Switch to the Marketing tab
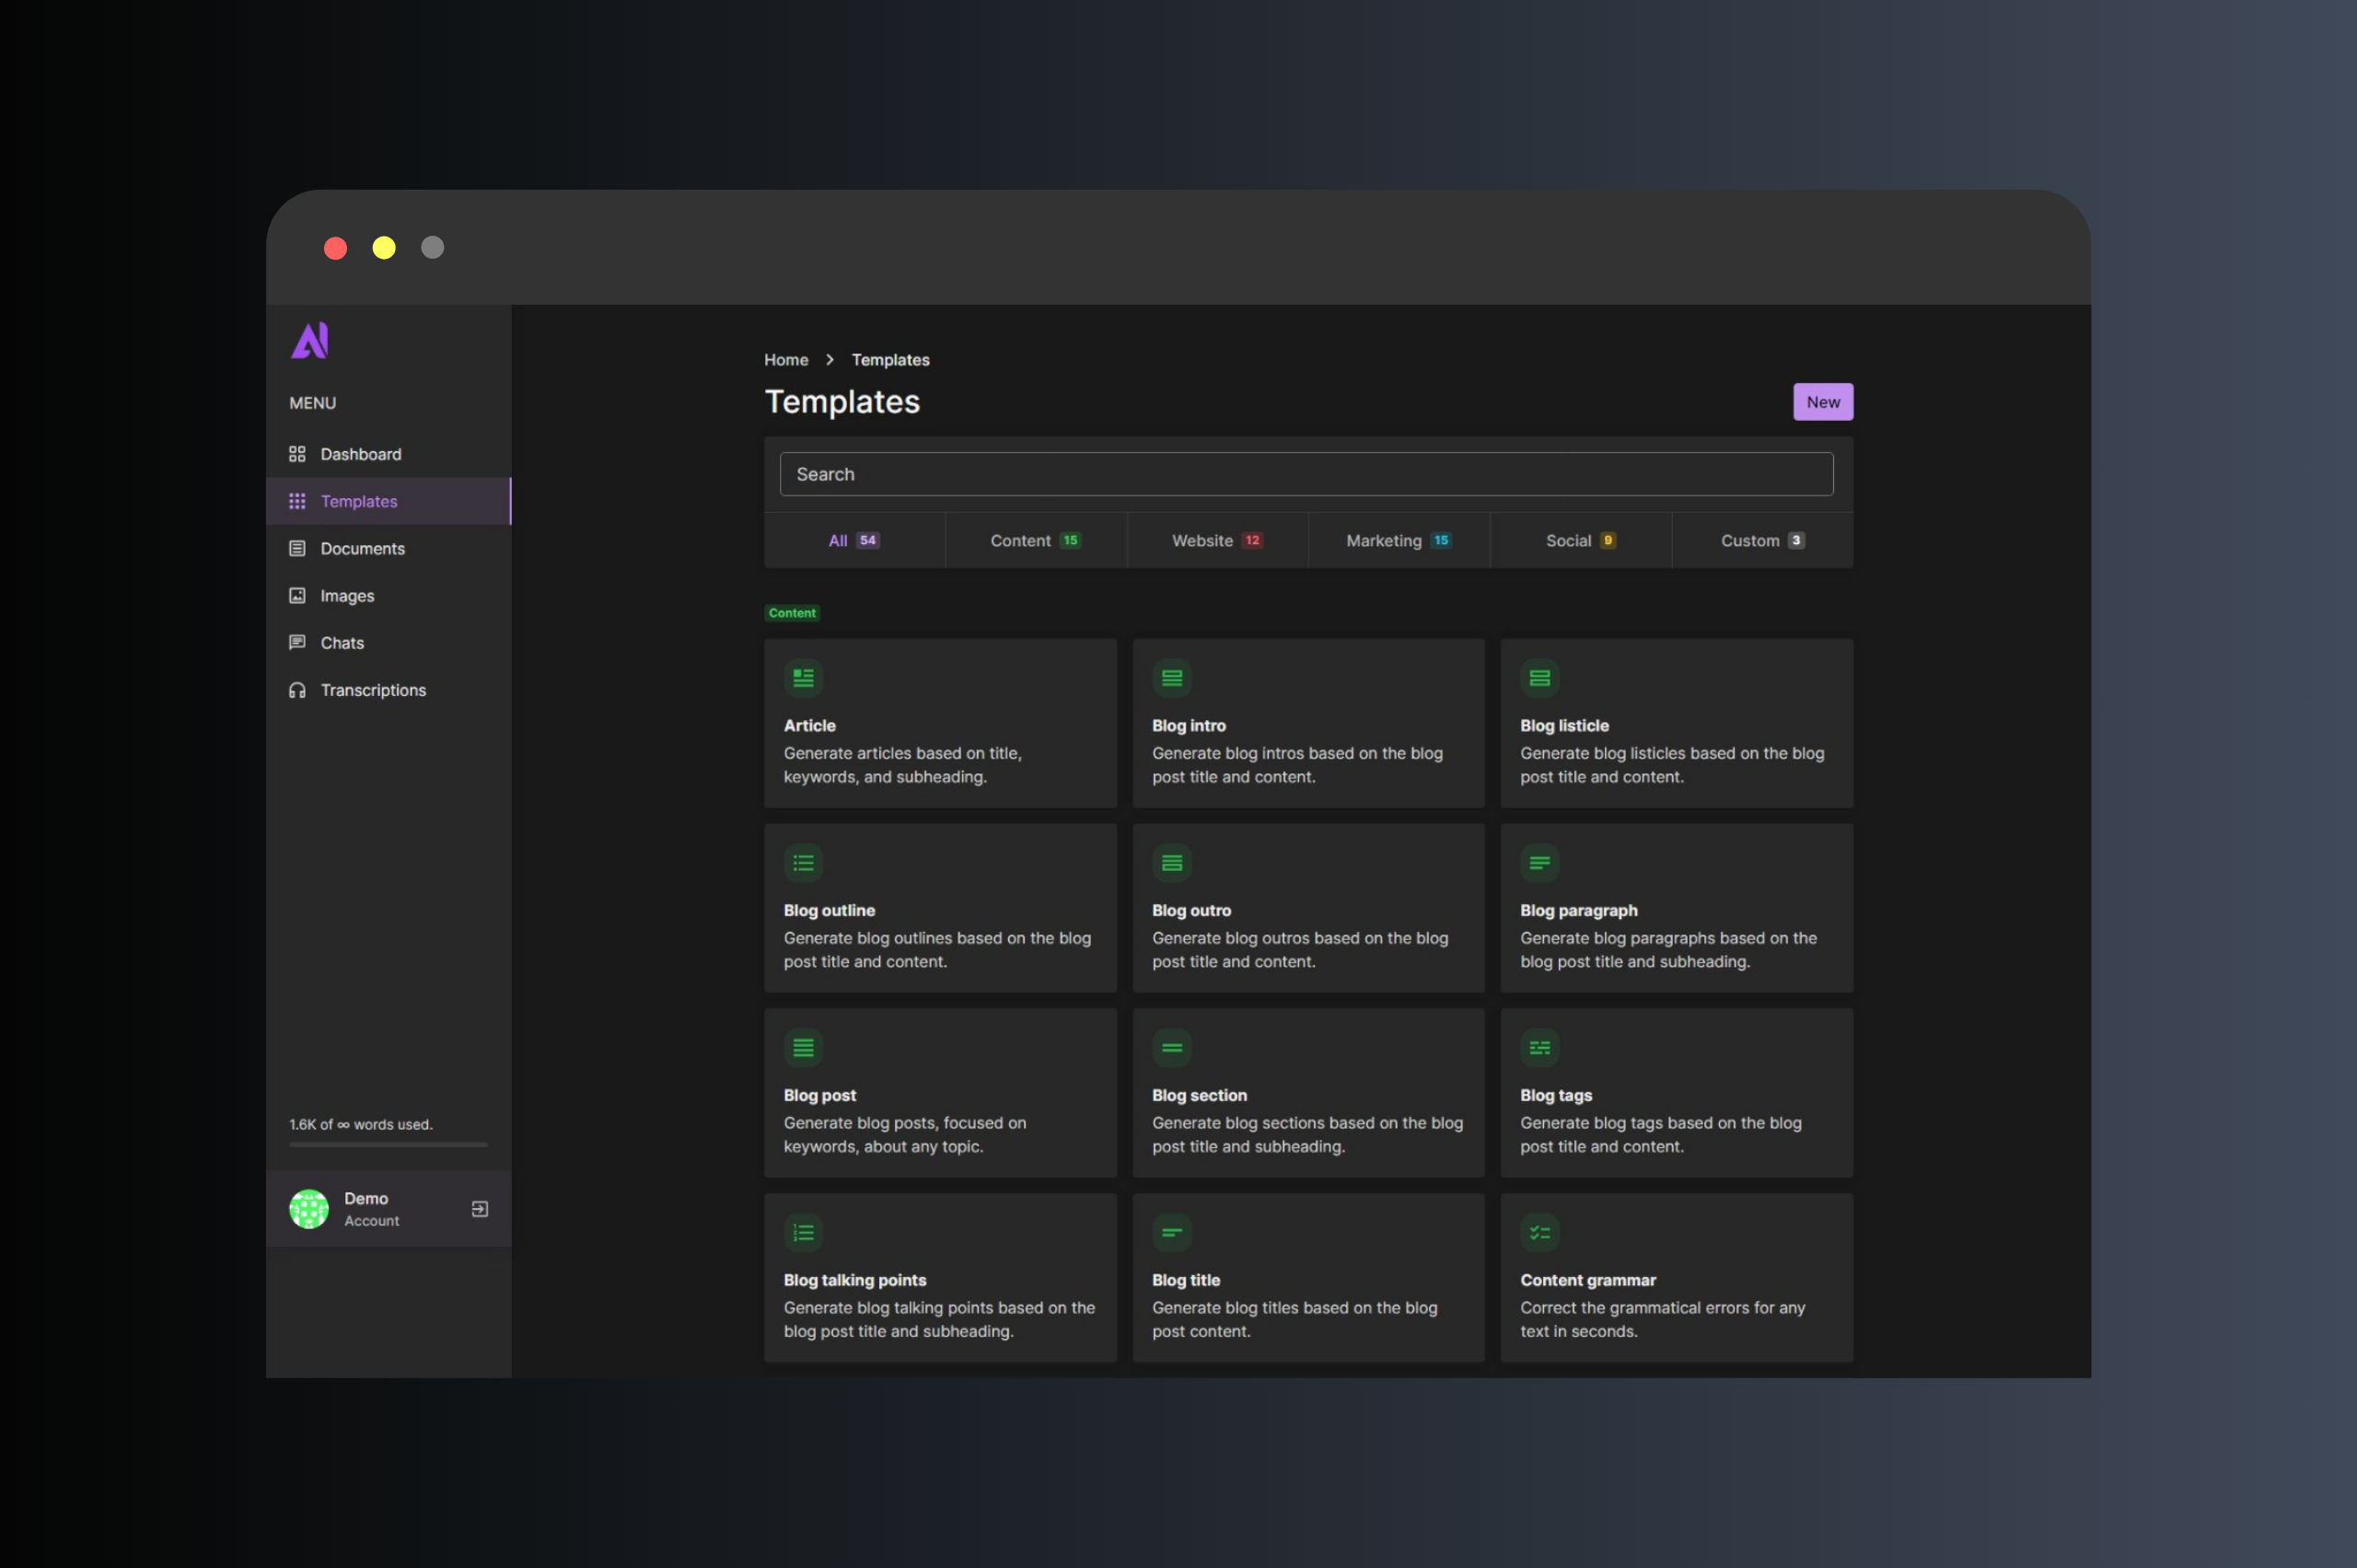2357x1568 pixels. coord(1398,541)
